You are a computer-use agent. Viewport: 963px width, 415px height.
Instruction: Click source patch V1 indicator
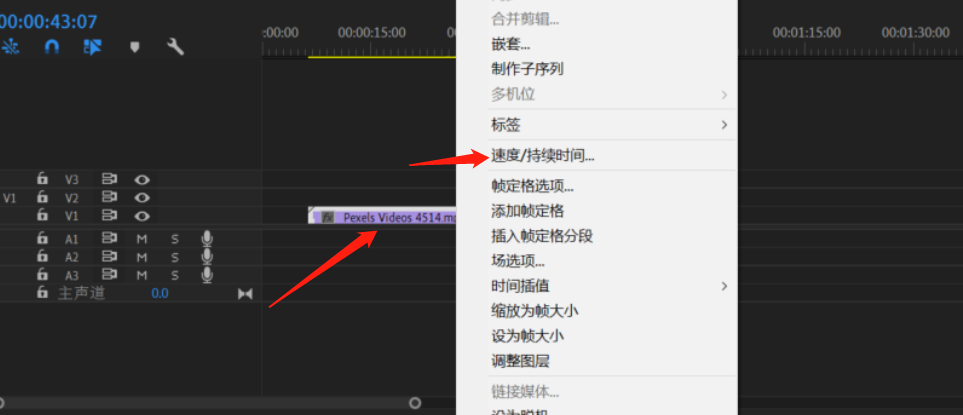click(x=10, y=198)
